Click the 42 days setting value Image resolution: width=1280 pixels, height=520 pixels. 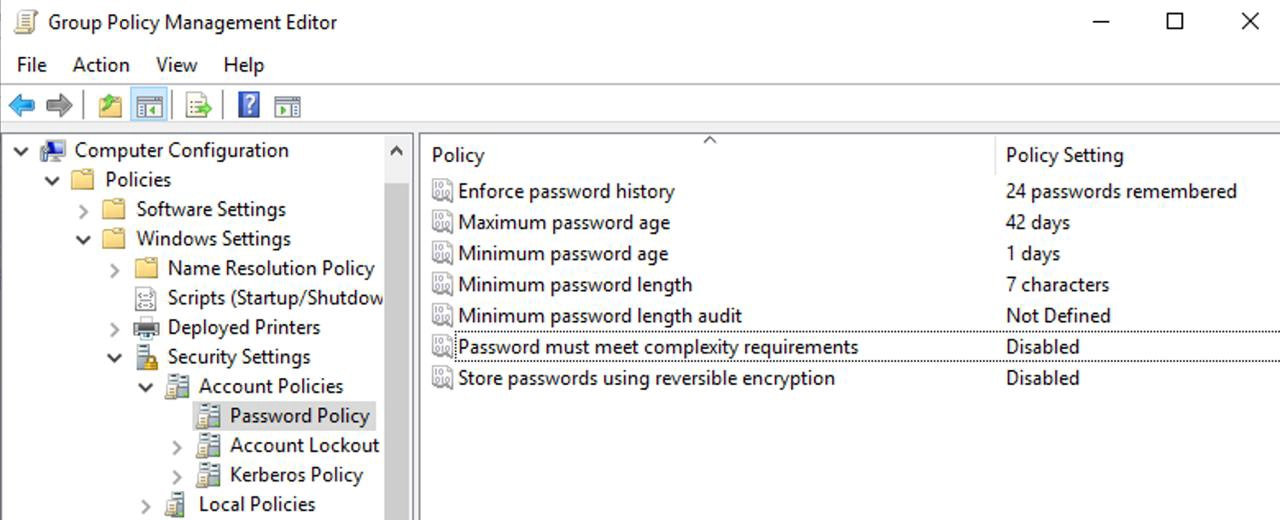[1037, 222]
